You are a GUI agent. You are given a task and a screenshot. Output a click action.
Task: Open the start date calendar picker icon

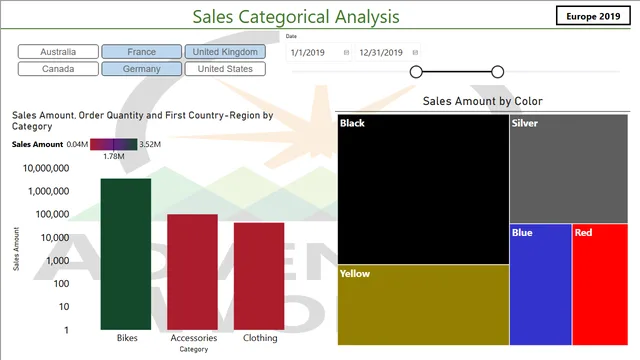(x=346, y=53)
